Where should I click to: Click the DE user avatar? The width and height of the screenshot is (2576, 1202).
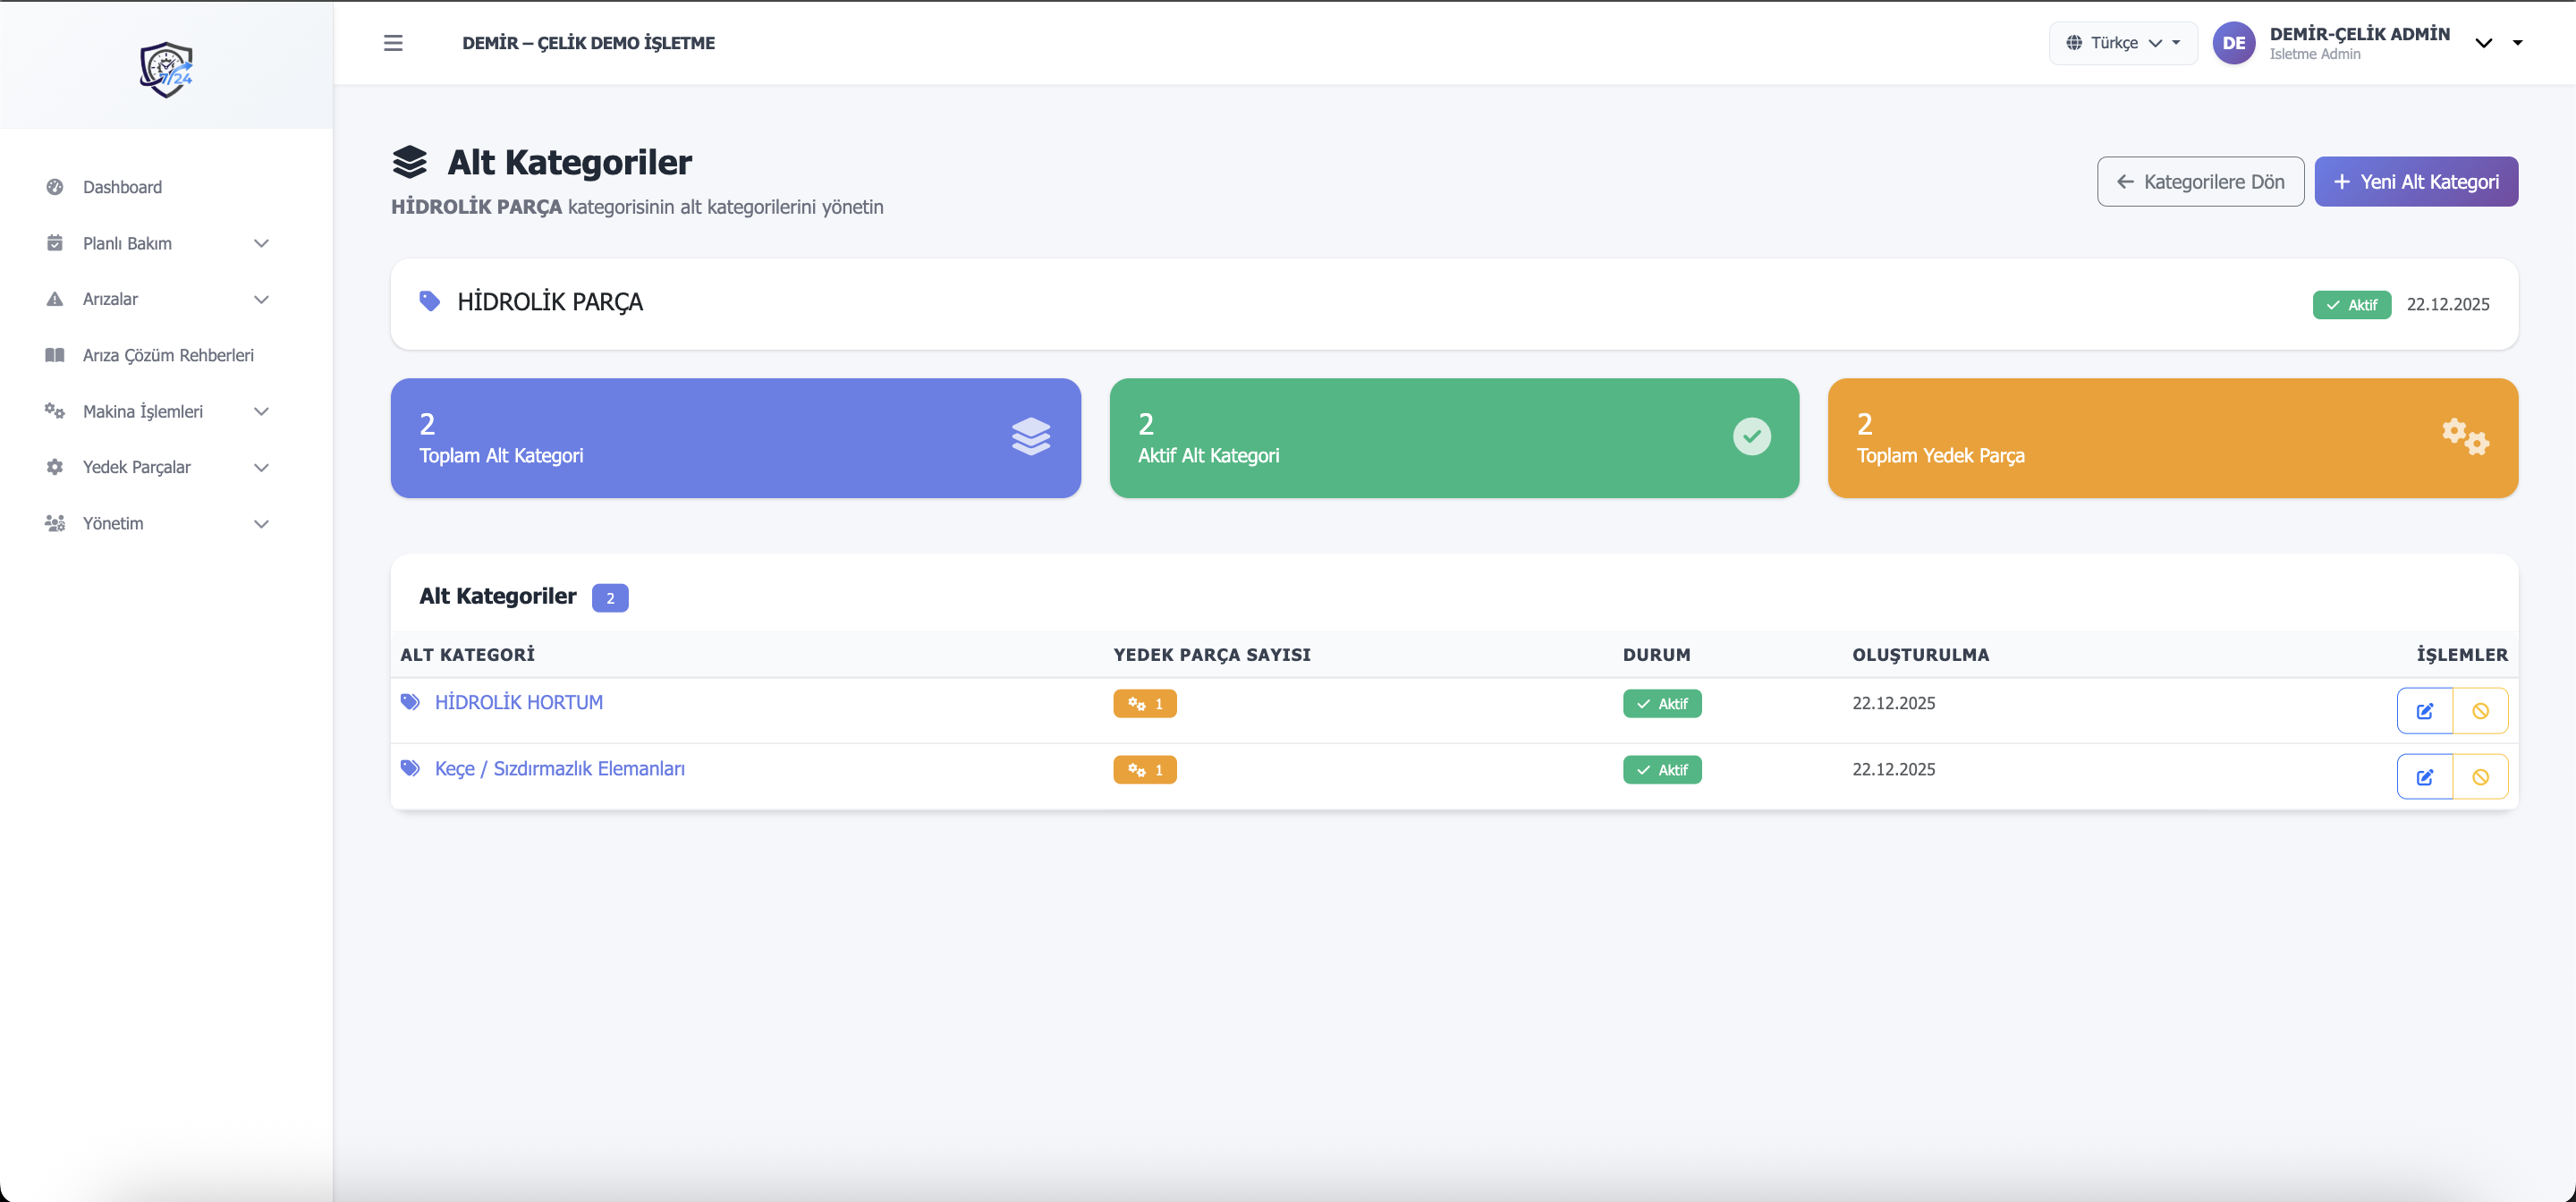click(2233, 43)
